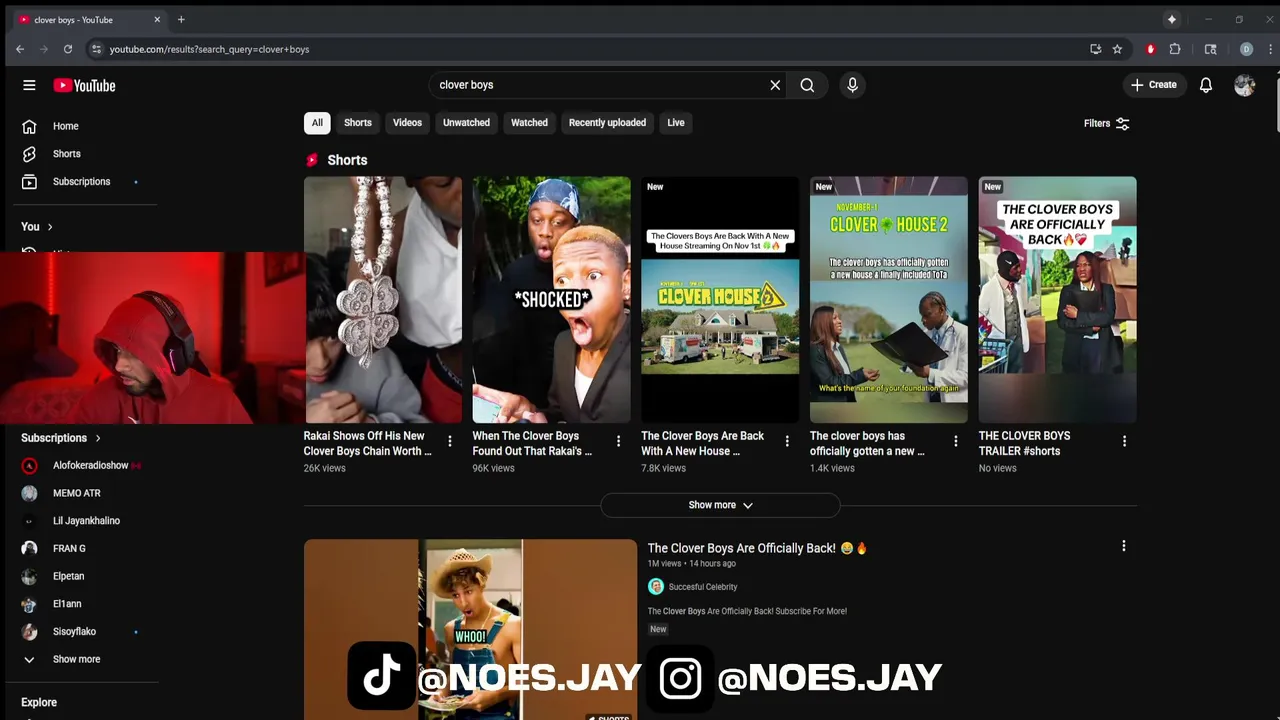The image size is (1280, 720).
Task: Open browser extensions puzzle icon
Action: tap(1175, 49)
